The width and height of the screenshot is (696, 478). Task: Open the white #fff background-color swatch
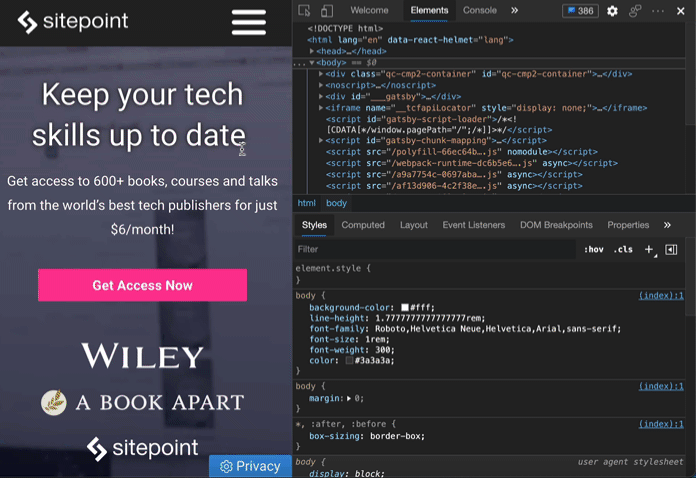405,307
